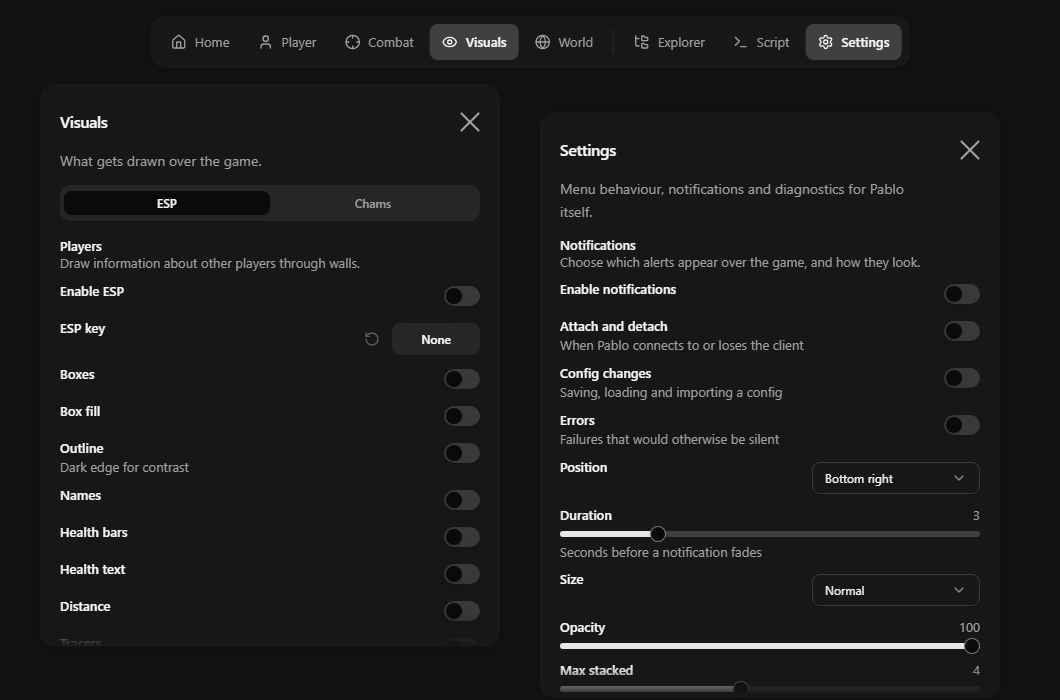
Task: Close the Settings panel
Action: pyautogui.click(x=970, y=150)
